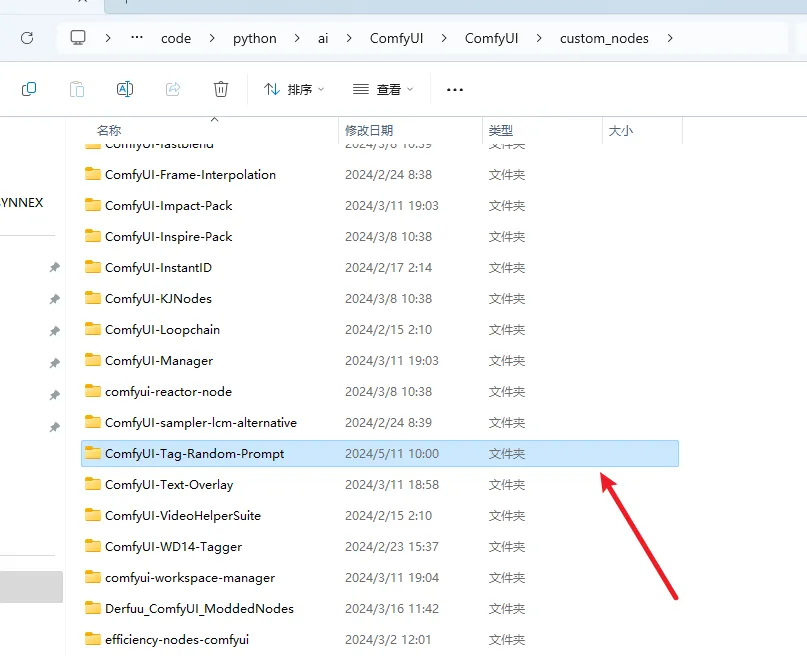Click the This PC monitor icon

[78, 38]
